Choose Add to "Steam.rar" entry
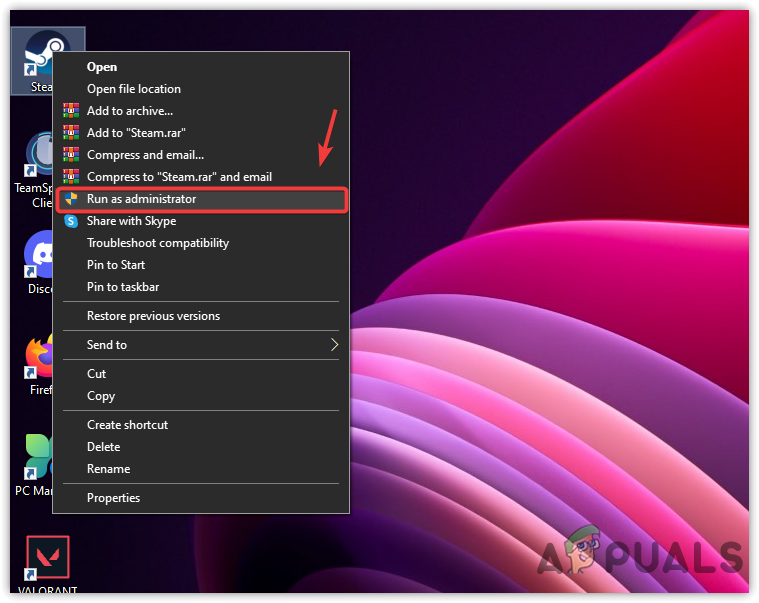Screen dimensions: 759x603 tap(201, 133)
